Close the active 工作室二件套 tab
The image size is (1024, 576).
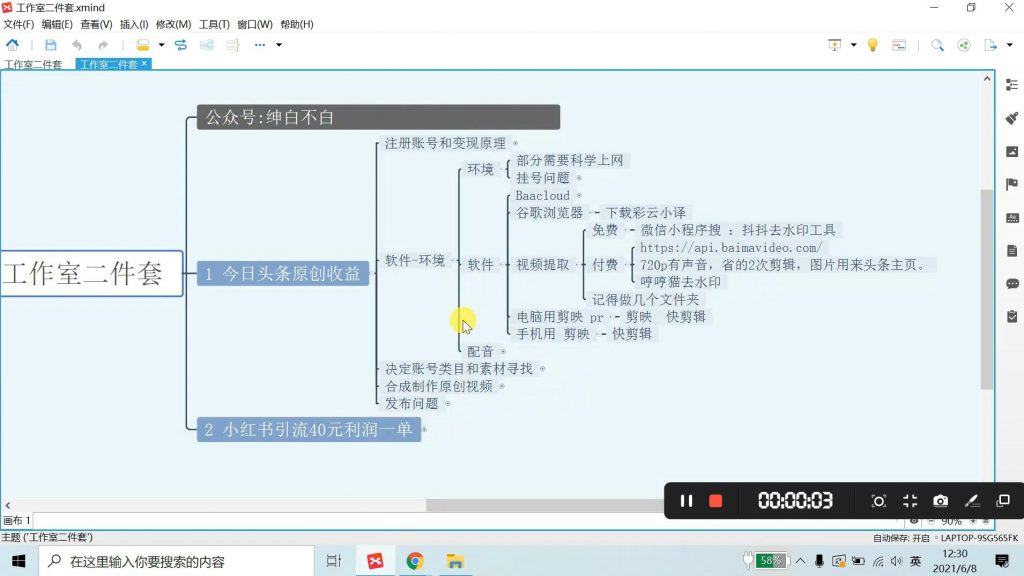point(144,63)
